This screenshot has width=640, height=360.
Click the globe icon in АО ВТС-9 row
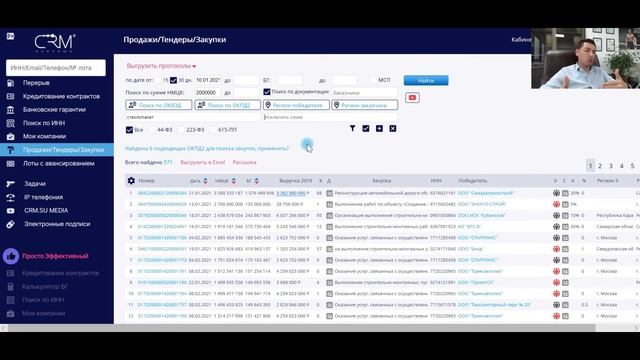coord(556,227)
